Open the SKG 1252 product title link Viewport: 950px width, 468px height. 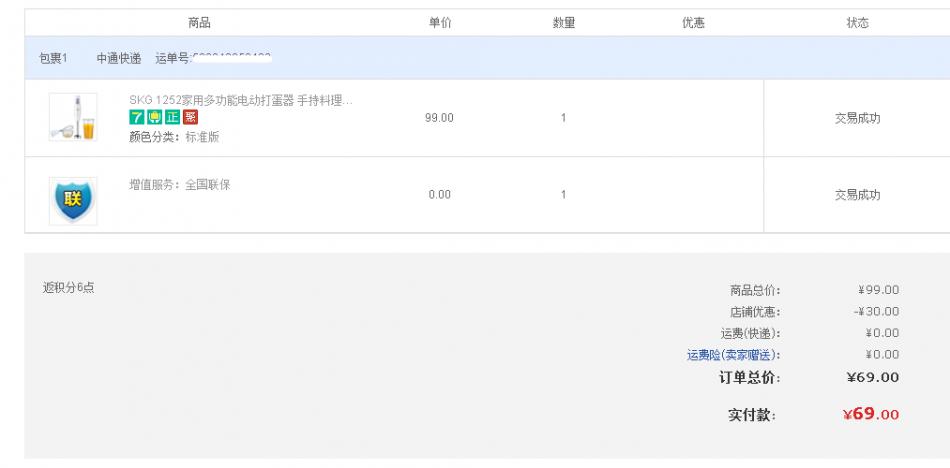pyautogui.click(x=241, y=100)
